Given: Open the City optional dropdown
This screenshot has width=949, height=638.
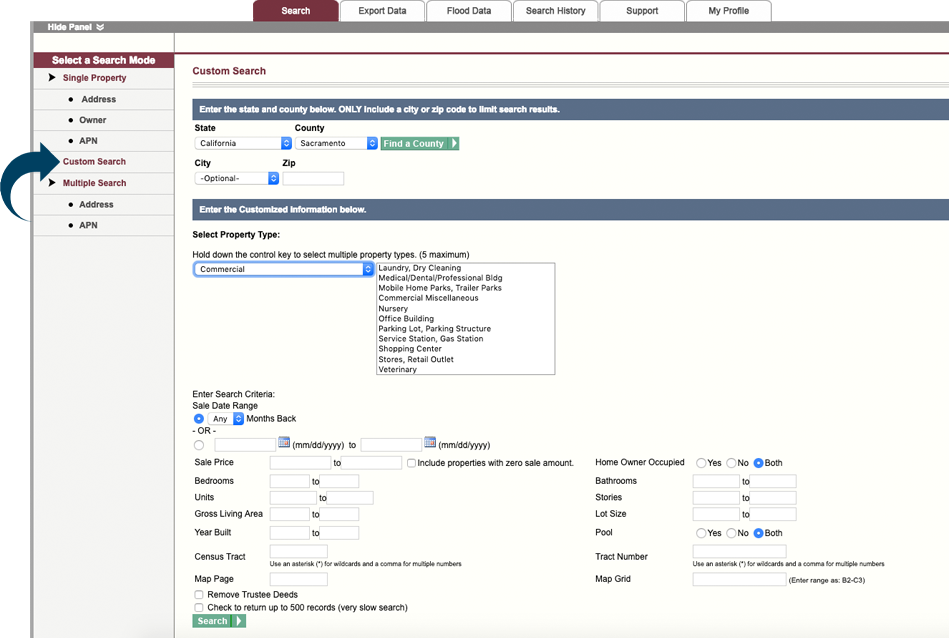Looking at the screenshot, I should 236,179.
